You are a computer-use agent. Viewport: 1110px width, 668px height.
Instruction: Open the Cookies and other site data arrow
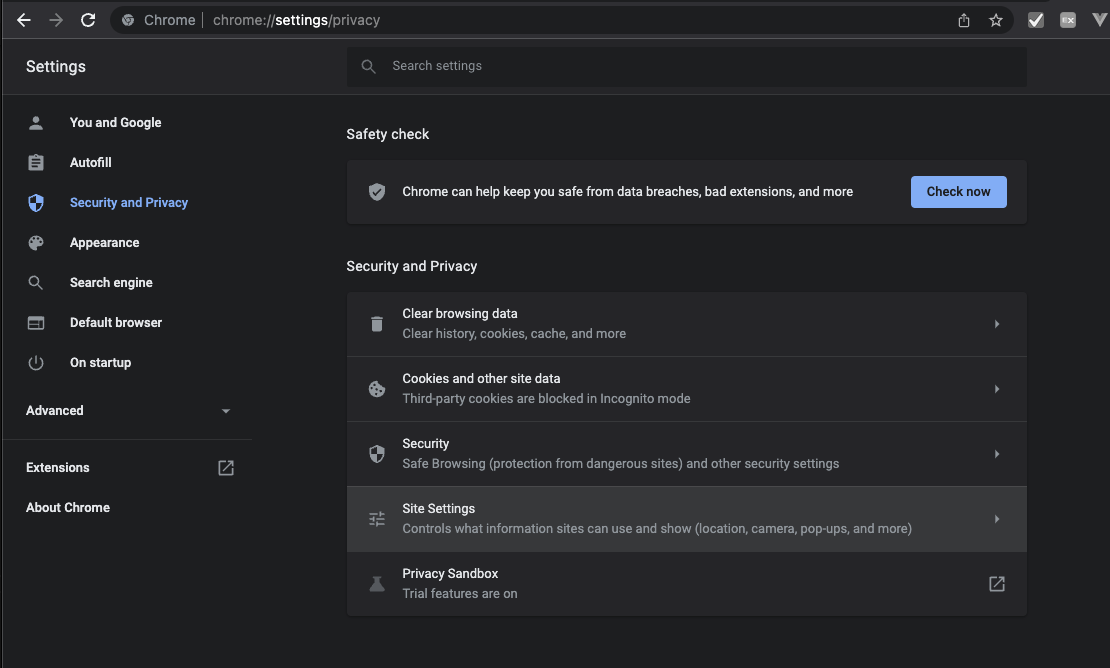[997, 389]
